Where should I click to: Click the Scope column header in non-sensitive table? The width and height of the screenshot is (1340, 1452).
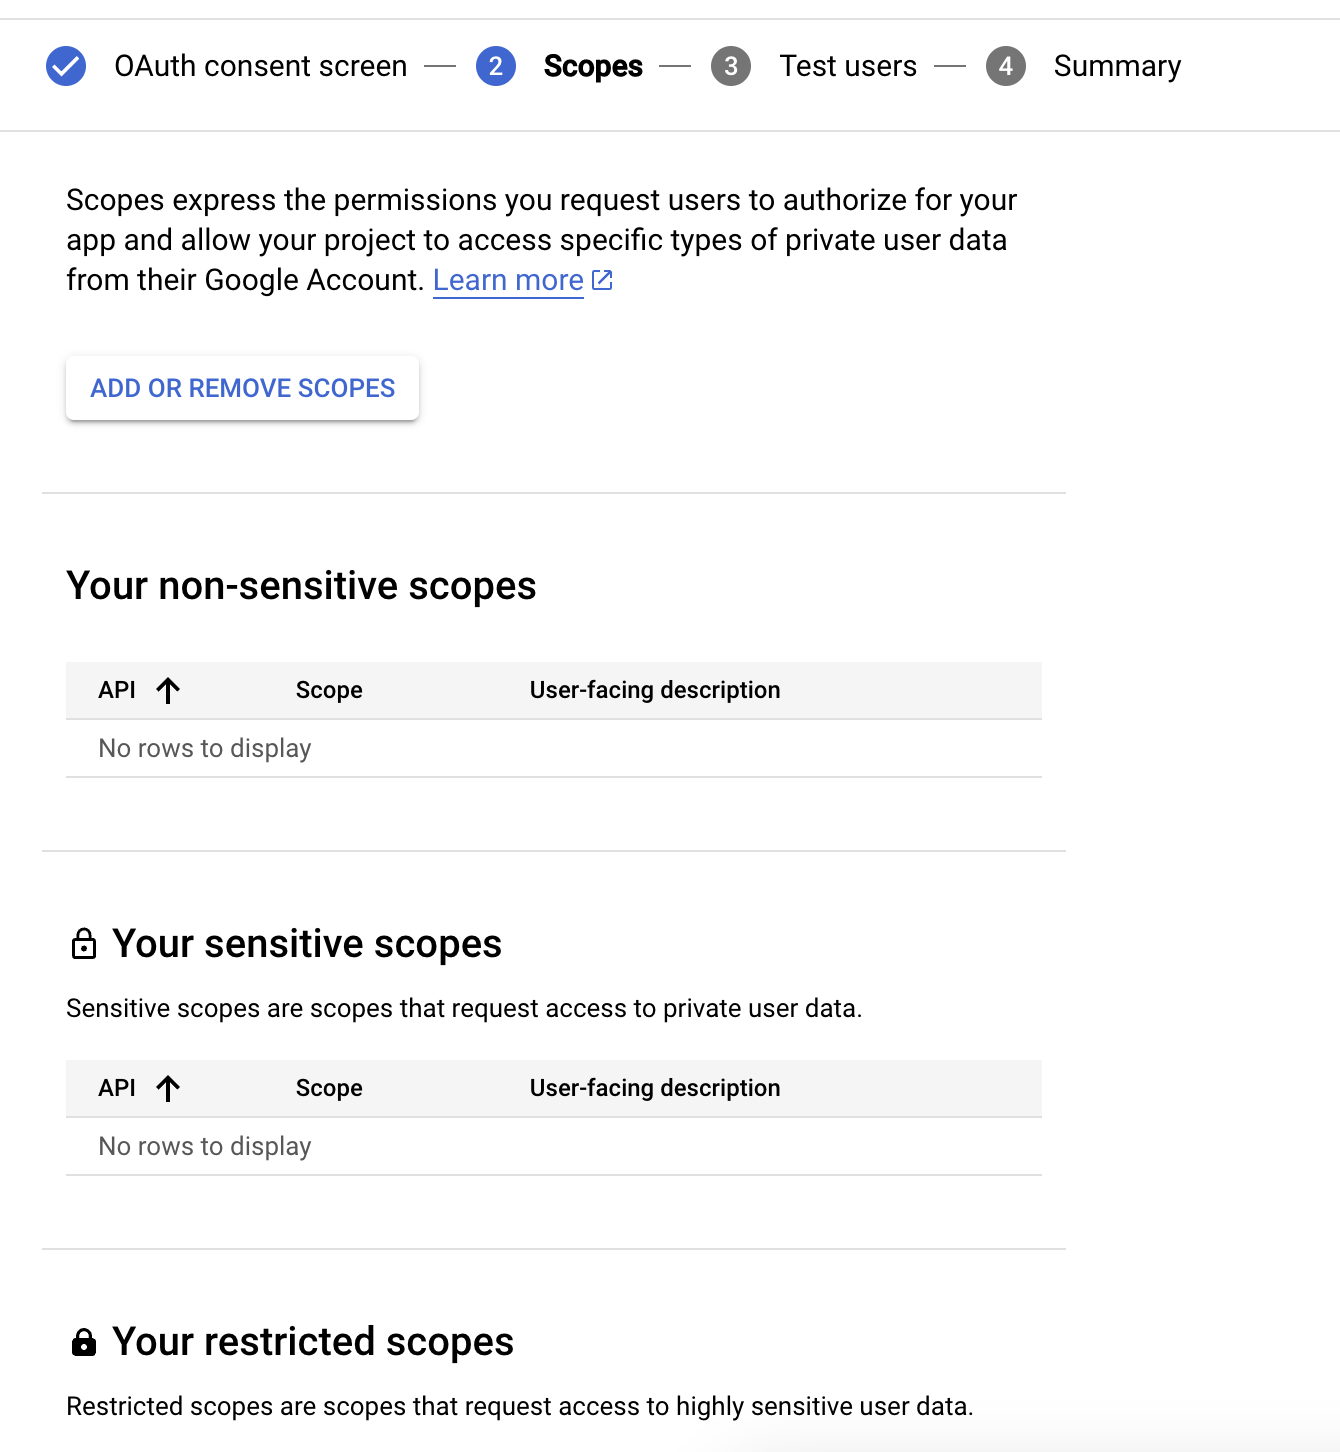tap(329, 690)
